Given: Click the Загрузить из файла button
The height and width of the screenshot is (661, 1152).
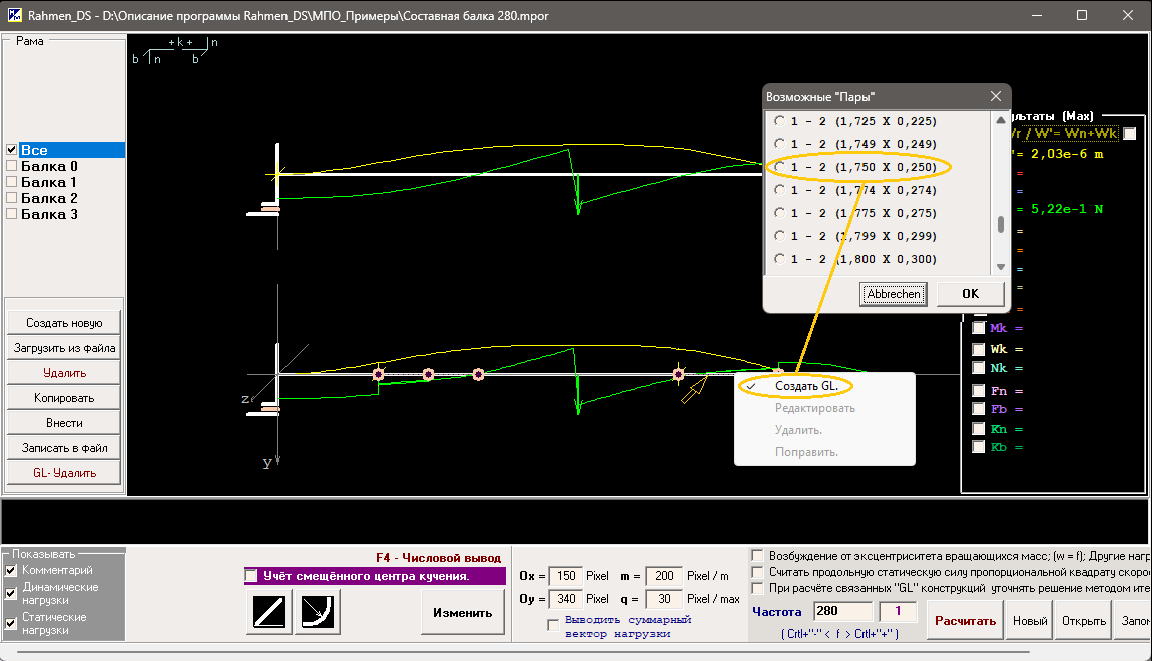Looking at the screenshot, I should [x=64, y=349].
